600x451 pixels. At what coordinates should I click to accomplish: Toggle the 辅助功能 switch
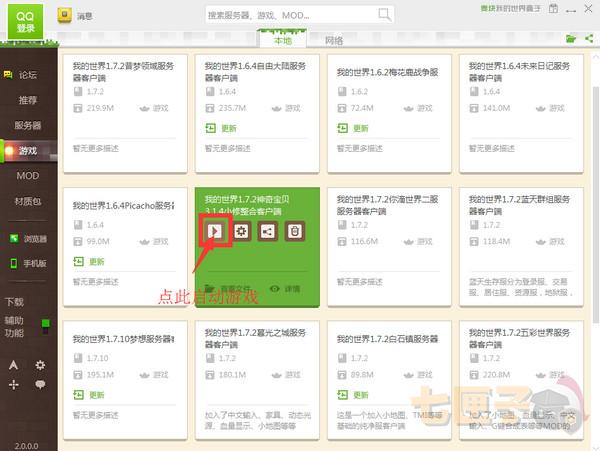pyautogui.click(x=46, y=327)
